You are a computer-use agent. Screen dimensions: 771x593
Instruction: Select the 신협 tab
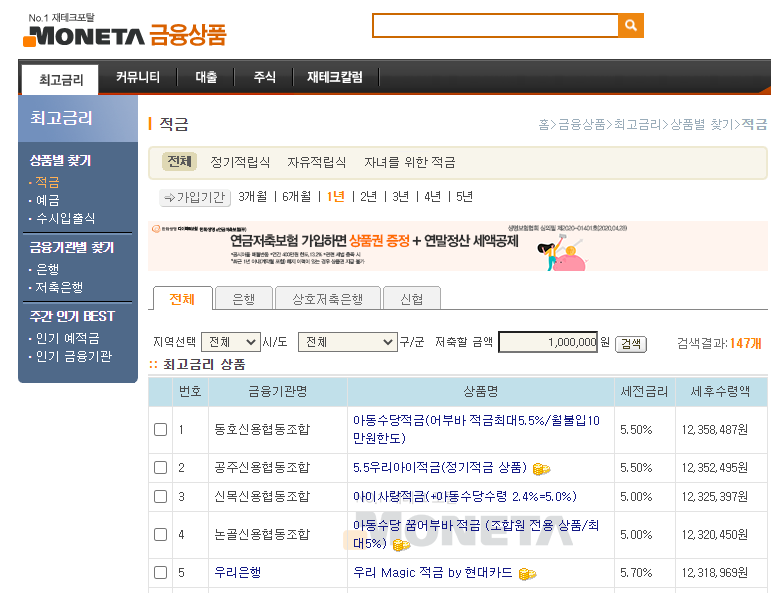(x=412, y=298)
